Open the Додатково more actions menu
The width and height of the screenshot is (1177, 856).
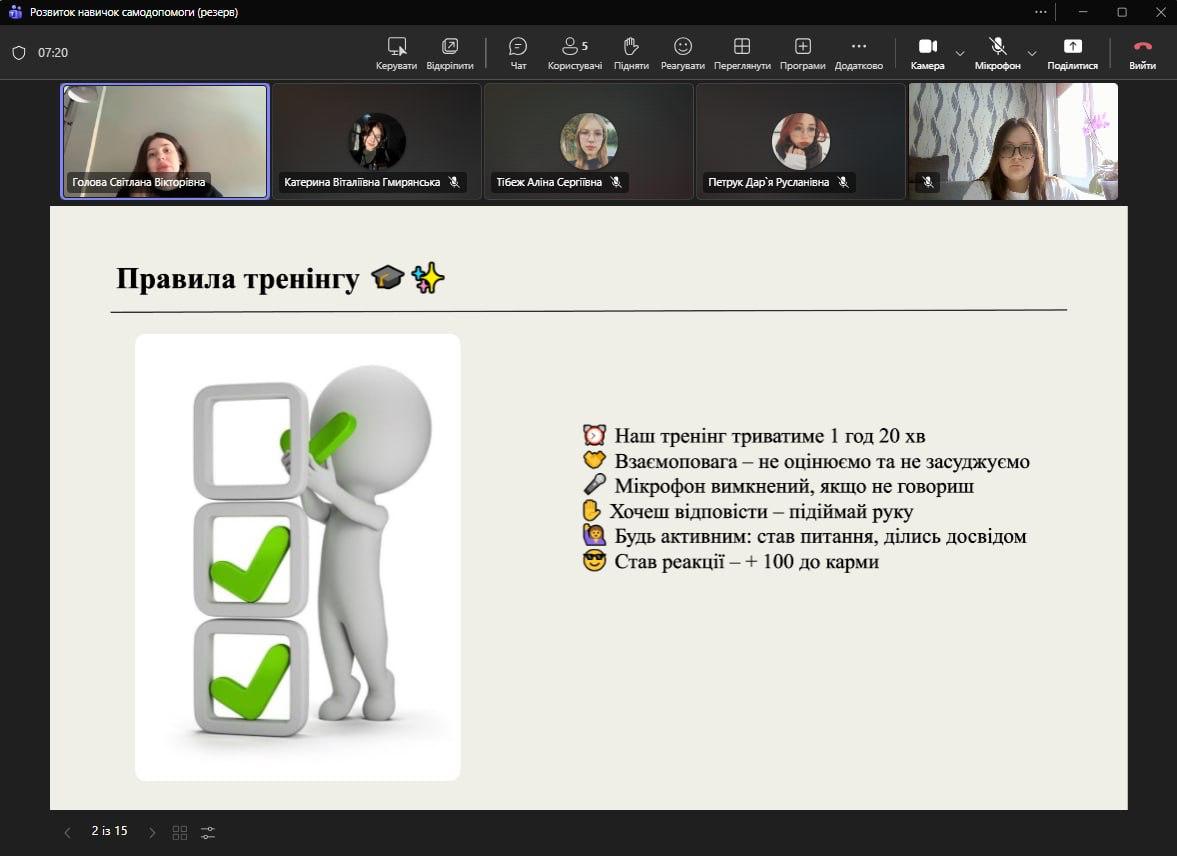tap(858, 53)
